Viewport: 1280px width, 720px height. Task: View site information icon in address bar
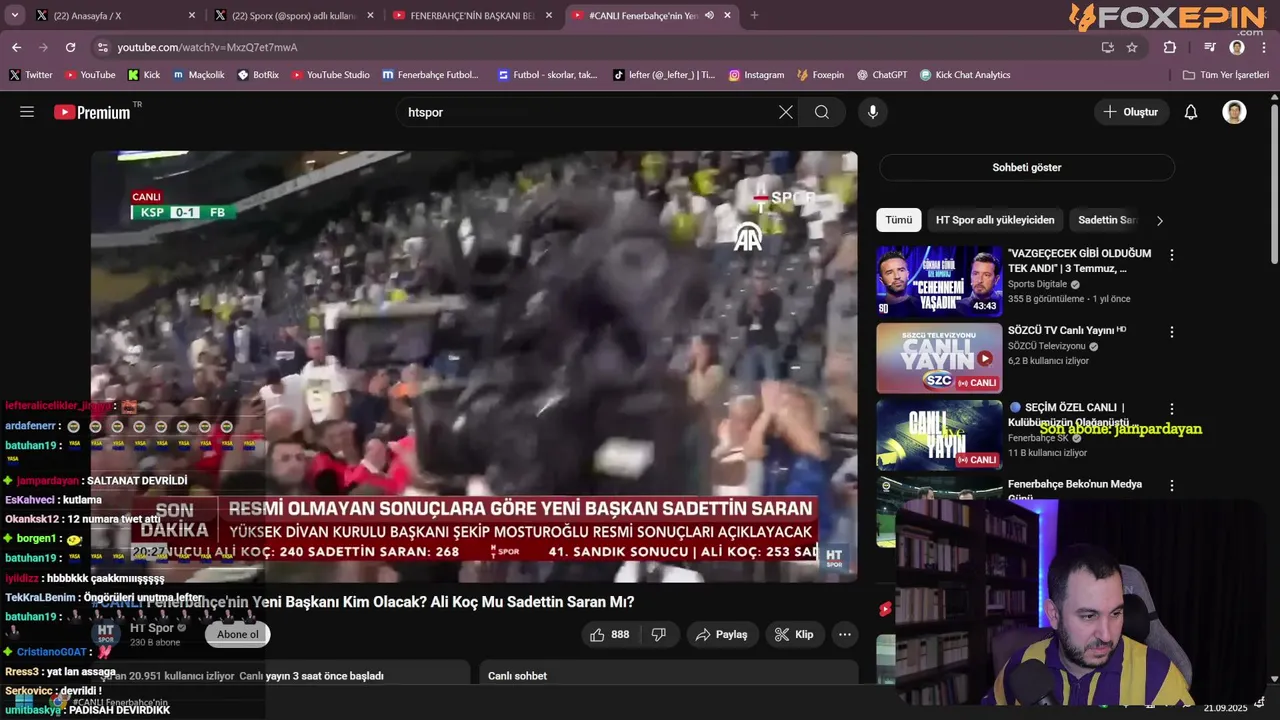[x=102, y=47]
